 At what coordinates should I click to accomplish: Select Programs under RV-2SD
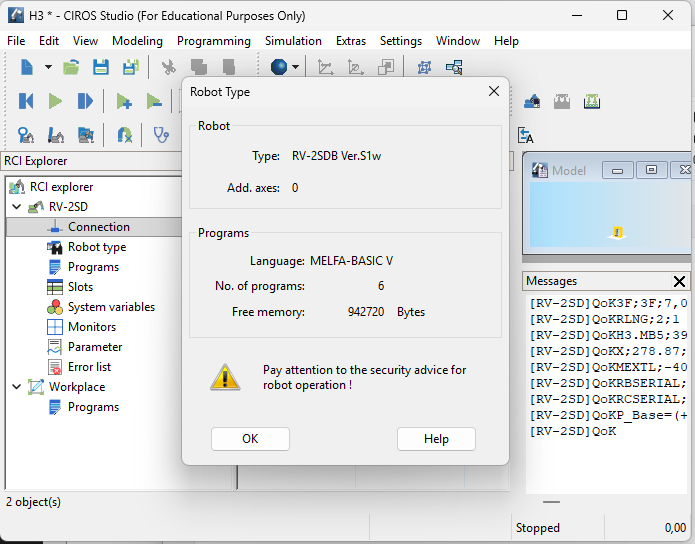(93, 267)
